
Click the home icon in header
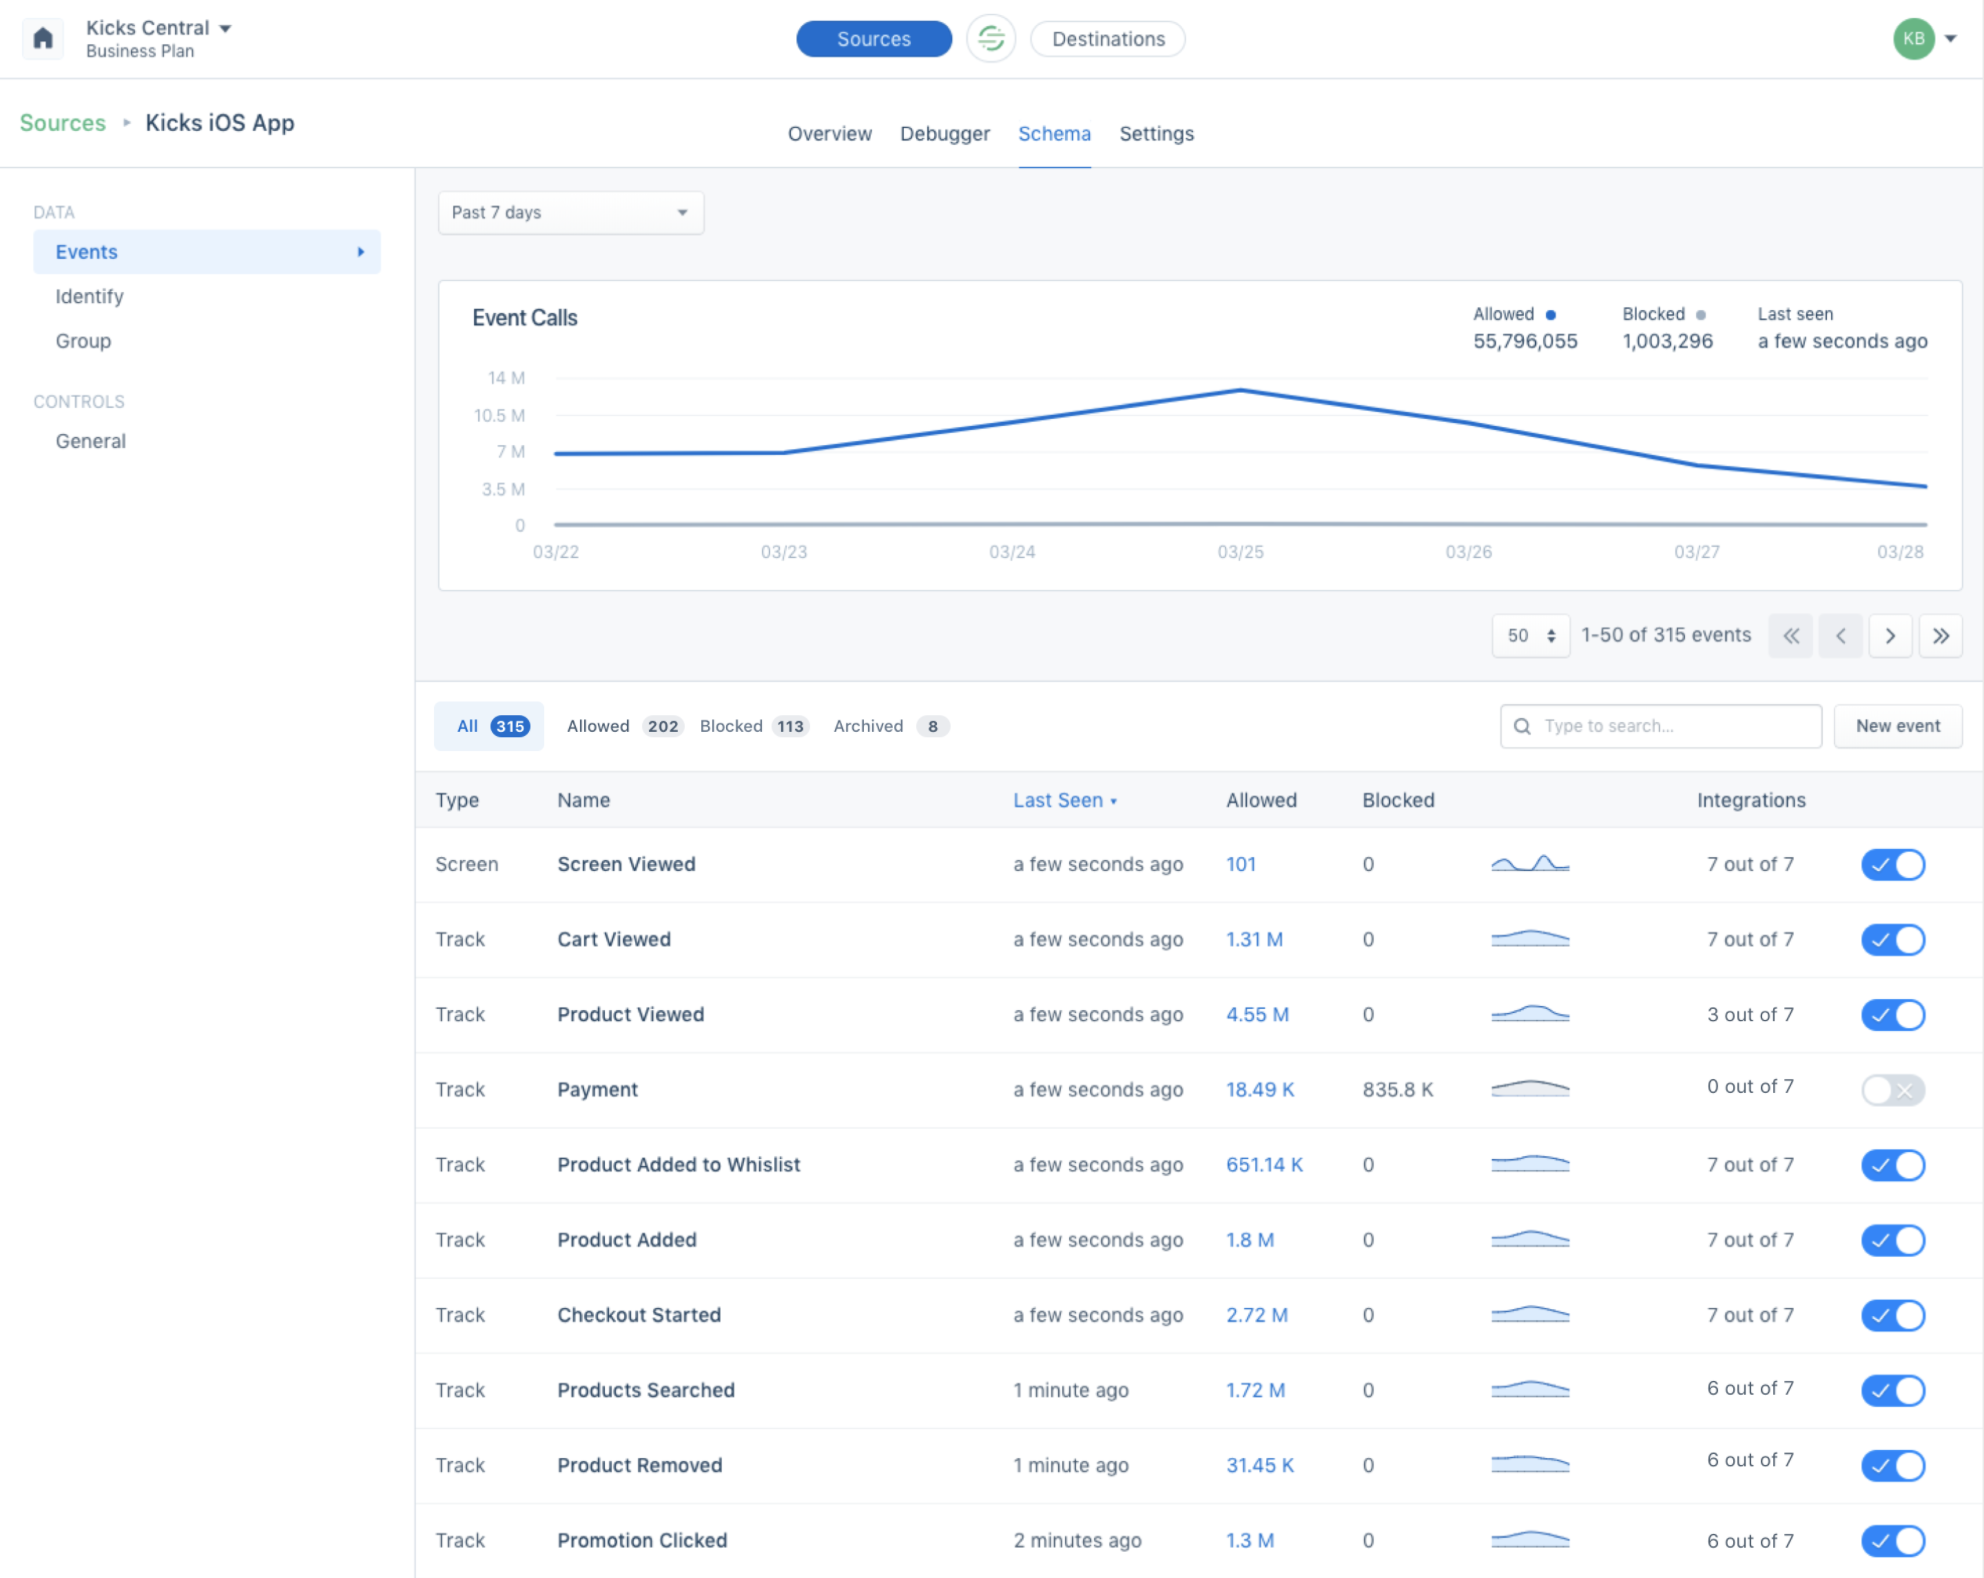[x=43, y=38]
